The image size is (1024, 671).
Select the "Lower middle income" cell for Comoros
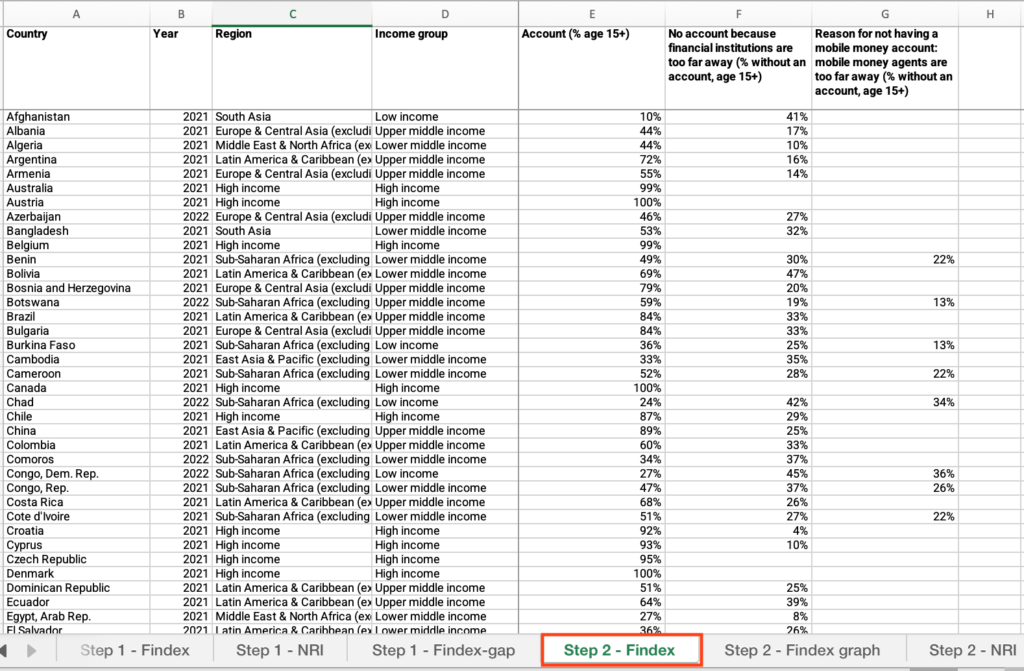click(x=445, y=459)
